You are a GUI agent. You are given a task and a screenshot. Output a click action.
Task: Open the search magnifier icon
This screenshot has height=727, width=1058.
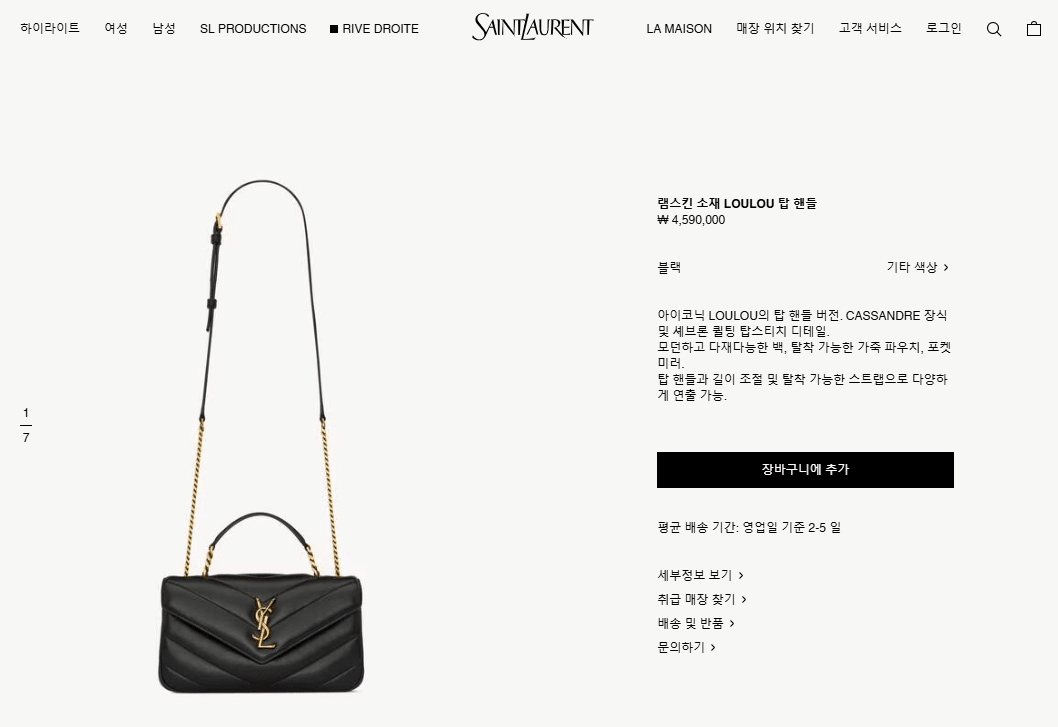(x=993, y=29)
